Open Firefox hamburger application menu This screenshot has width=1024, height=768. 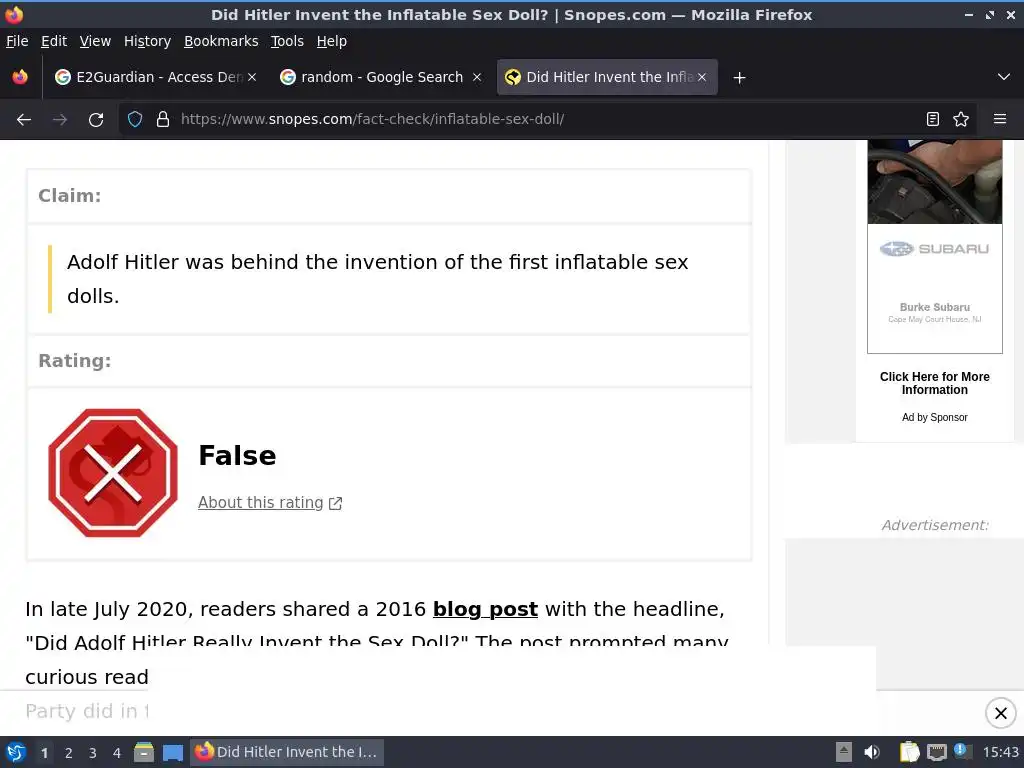tap(1000, 119)
